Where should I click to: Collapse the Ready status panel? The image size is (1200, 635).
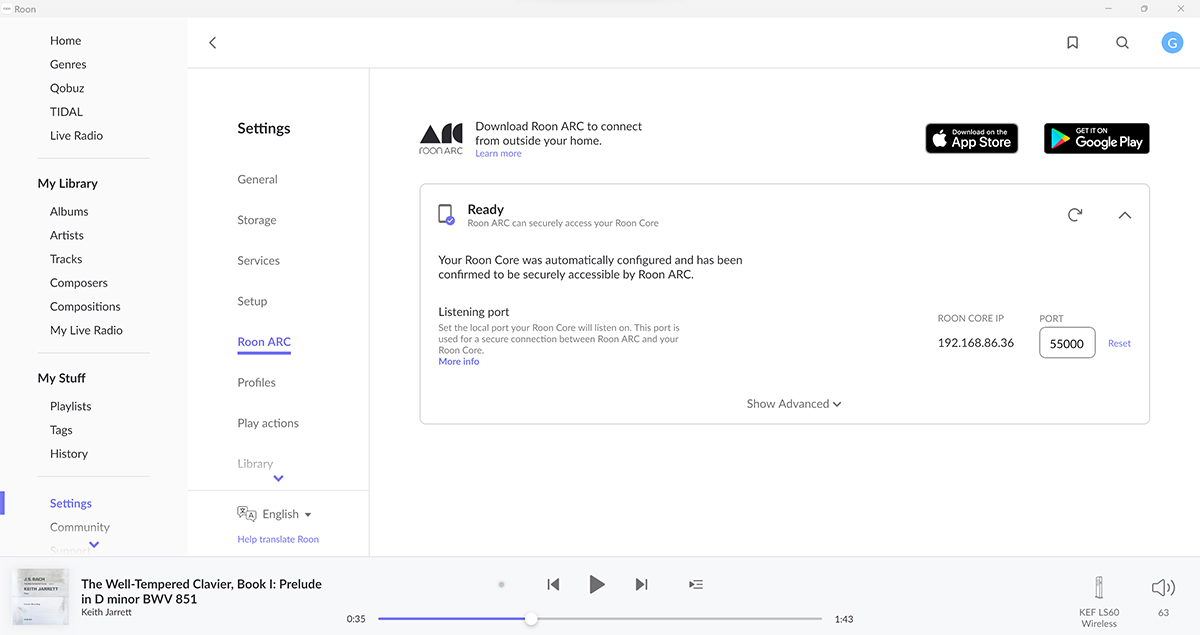1125,215
